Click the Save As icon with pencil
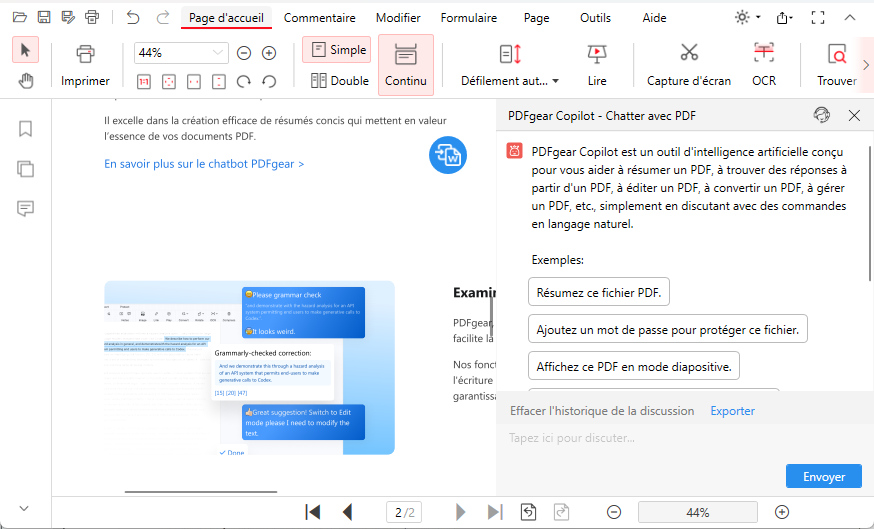This screenshot has height=529, width=874. (x=68, y=17)
